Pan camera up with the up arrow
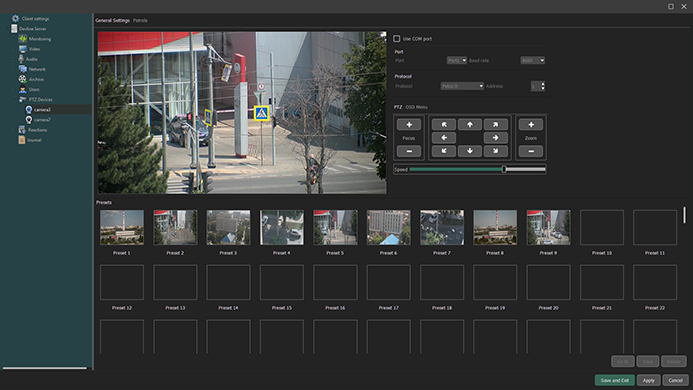 (x=469, y=125)
